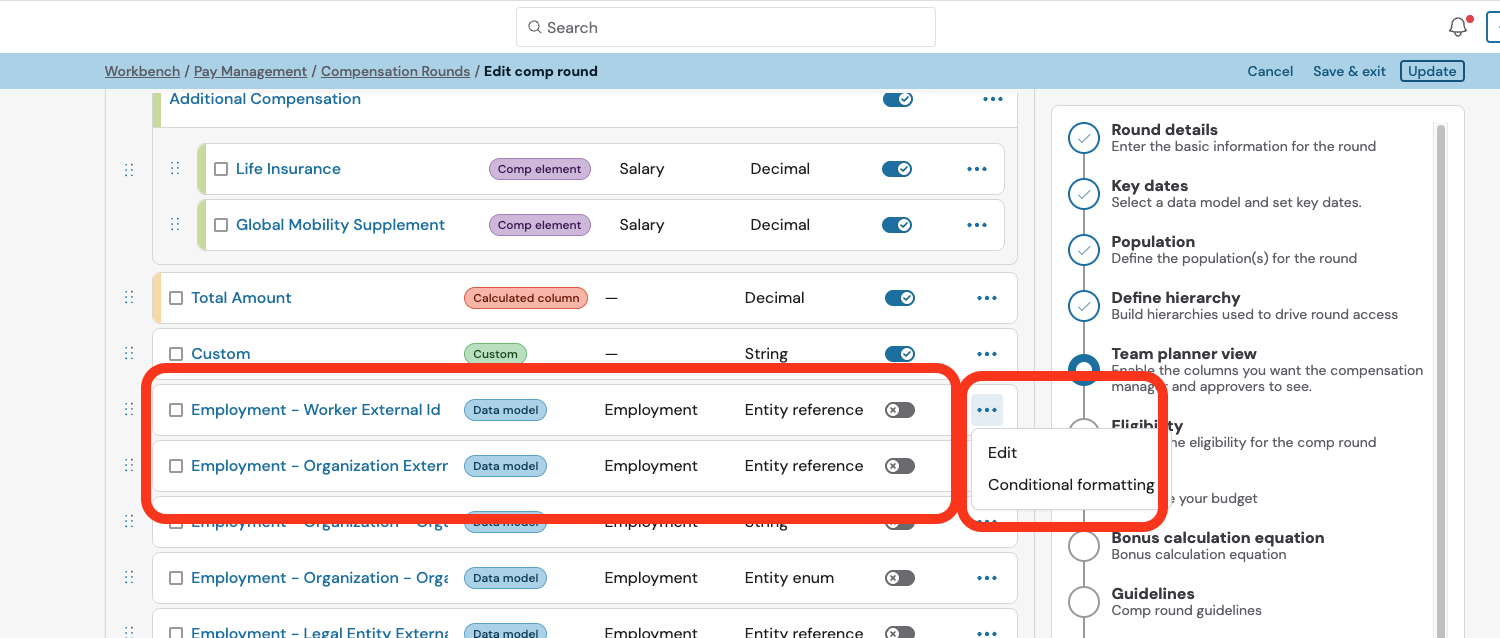The height and width of the screenshot is (638, 1500).
Task: Click drag handle next to Life Insurance
Action: tap(175, 169)
